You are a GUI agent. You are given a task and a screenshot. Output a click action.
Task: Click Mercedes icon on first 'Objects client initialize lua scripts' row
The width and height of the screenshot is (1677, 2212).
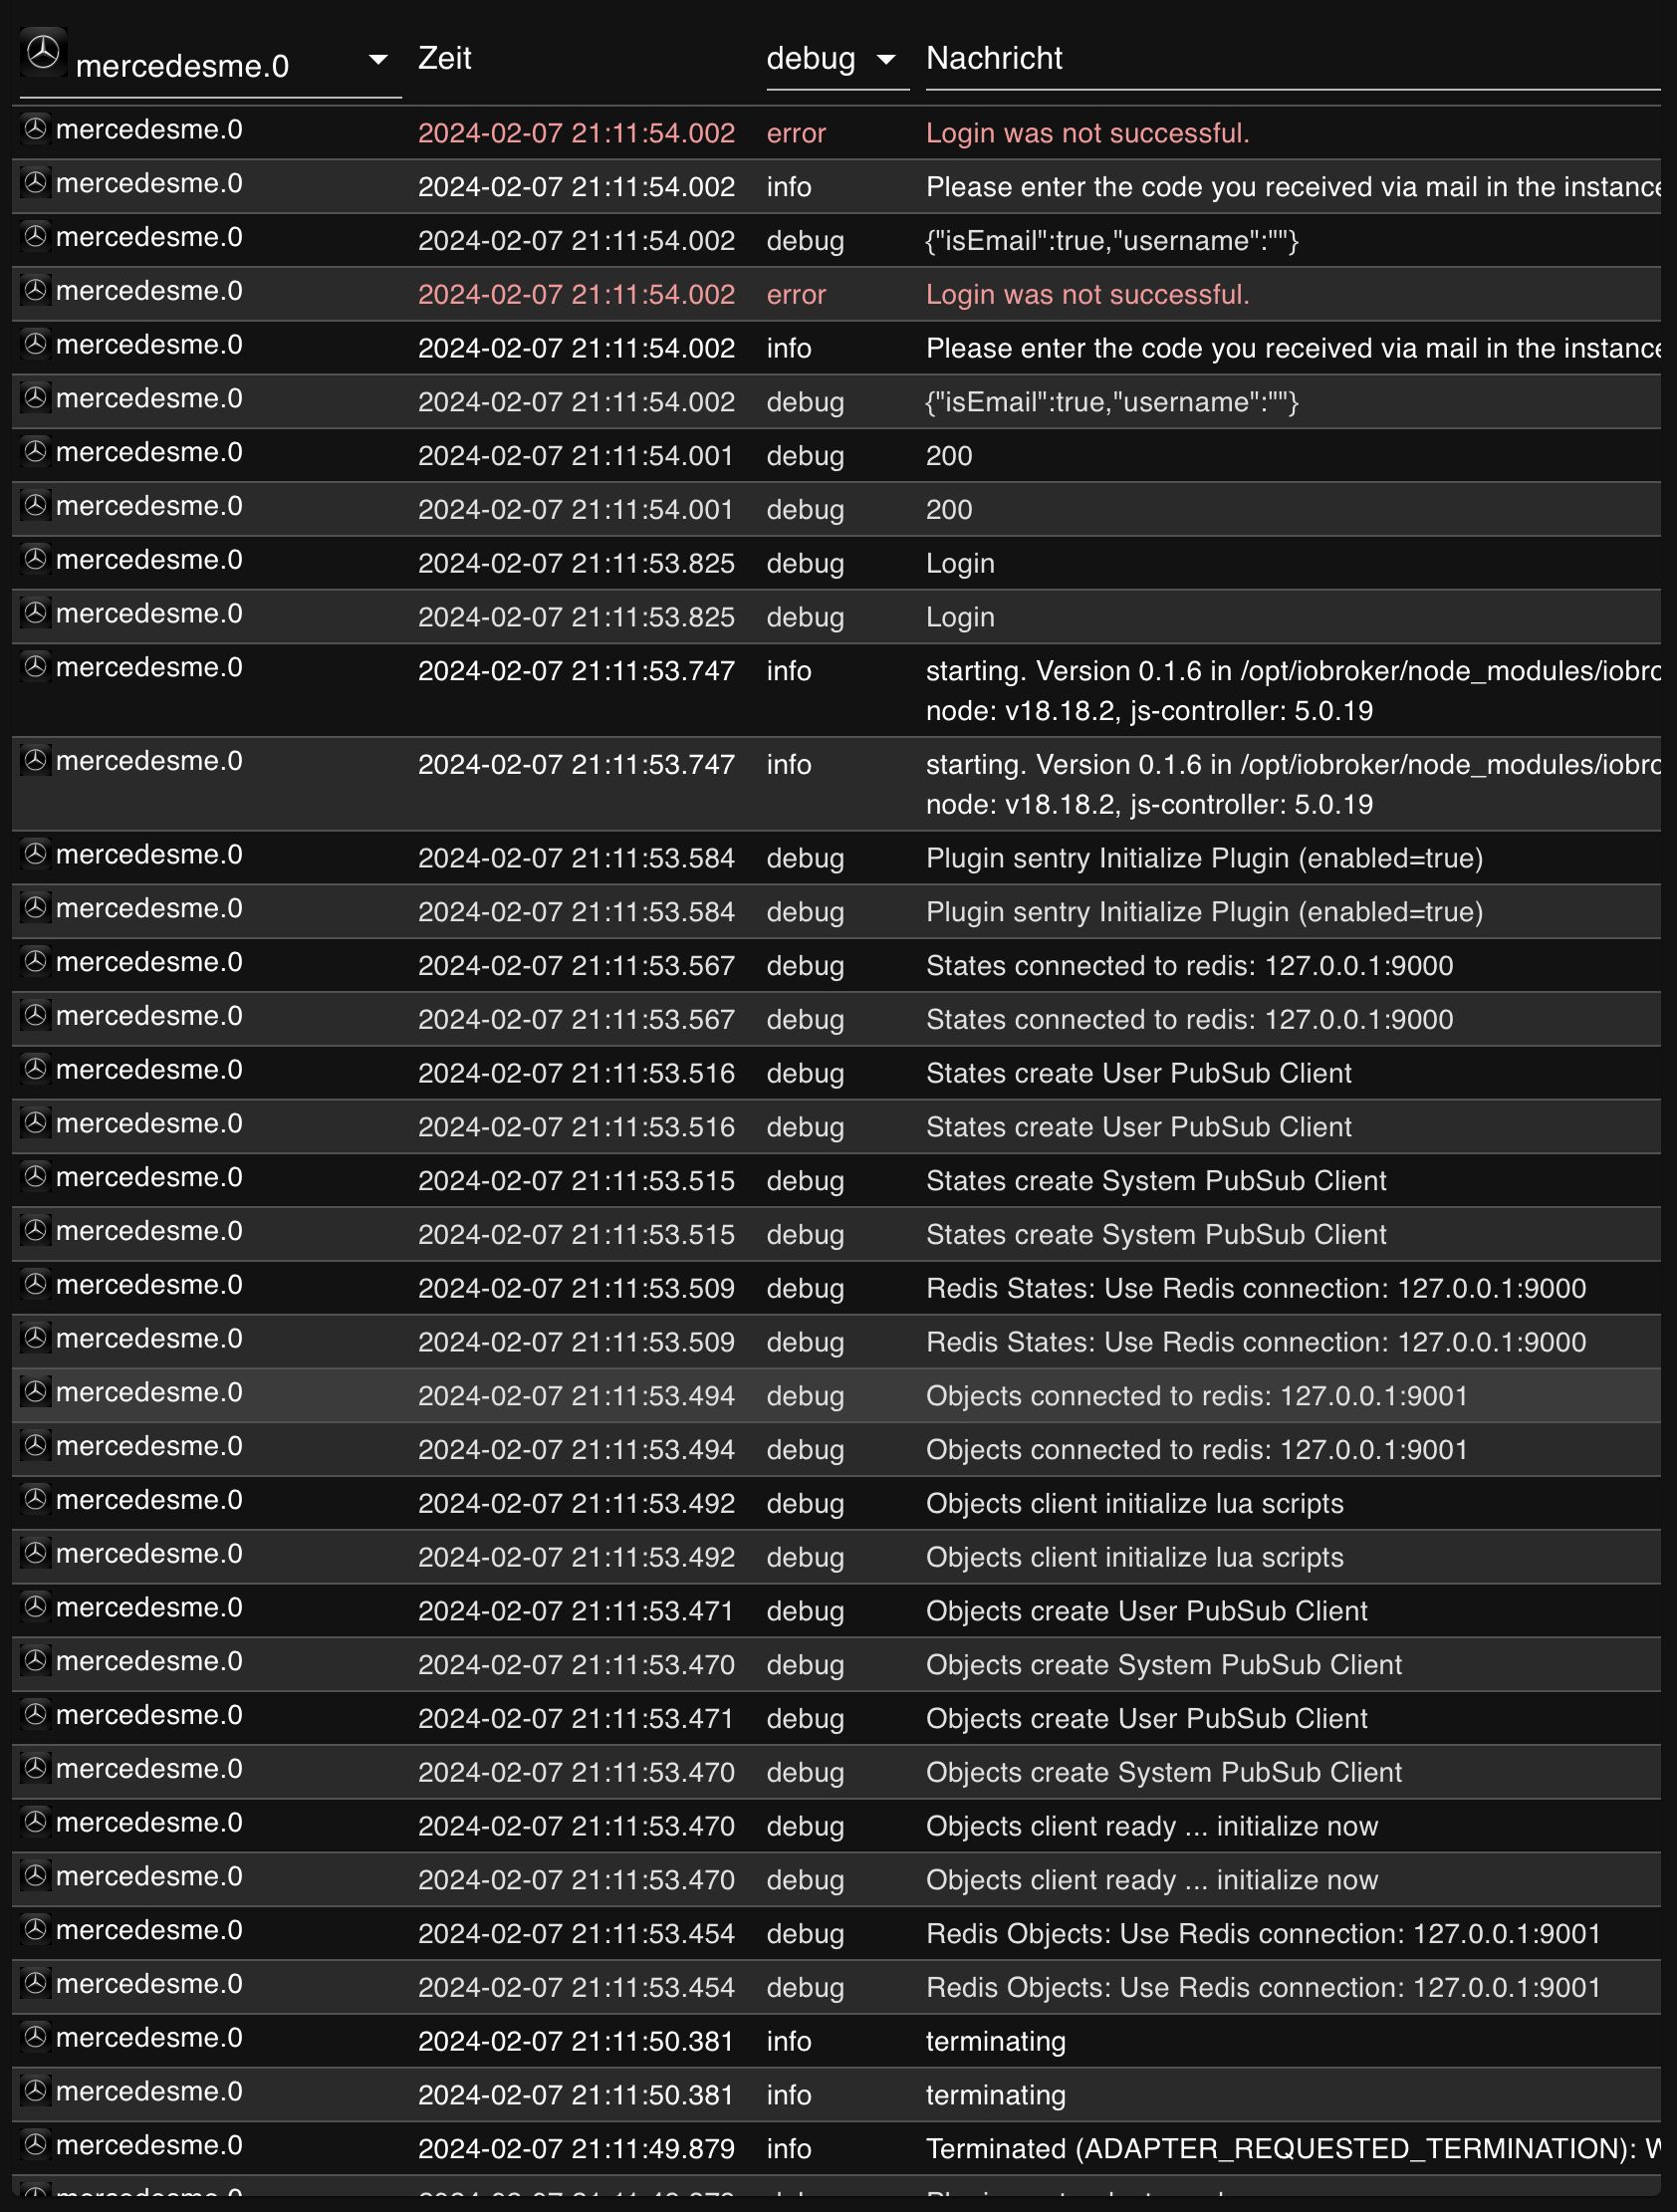pos(35,1499)
